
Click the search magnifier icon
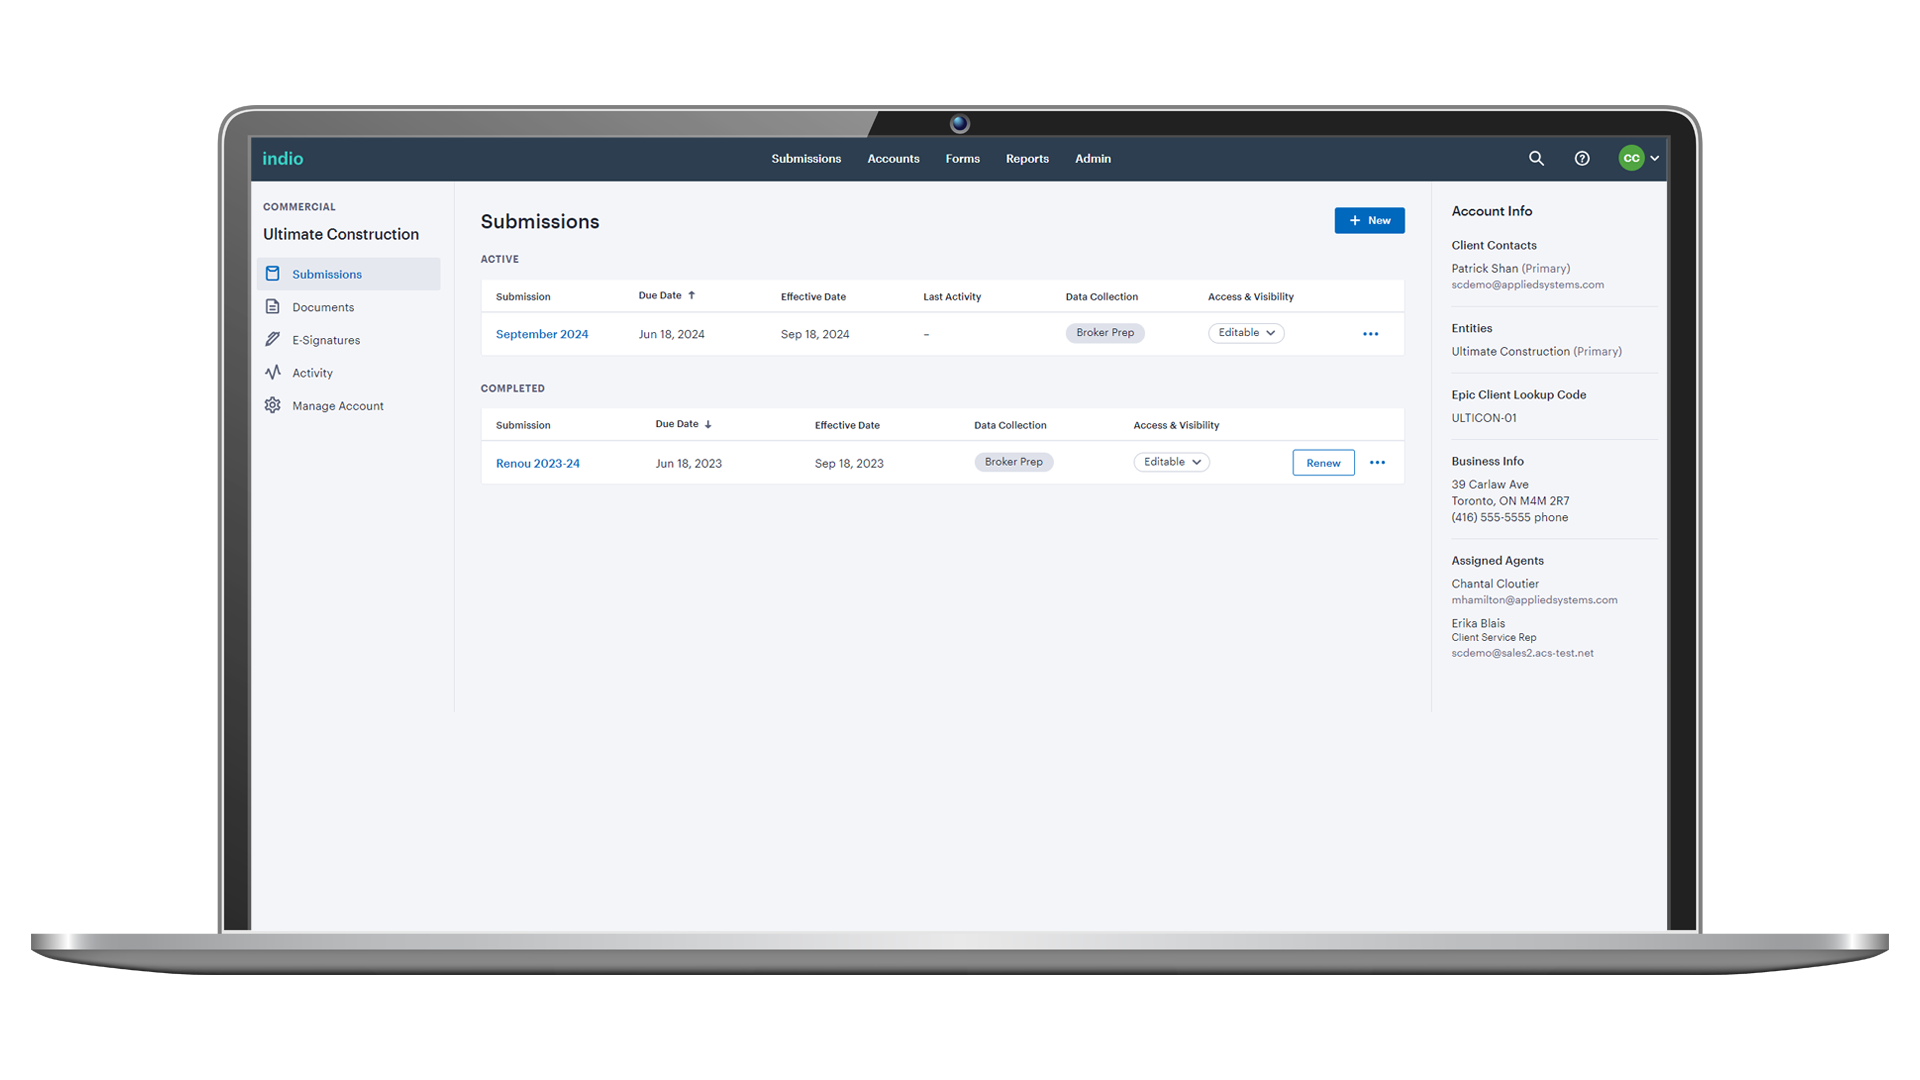(x=1536, y=158)
